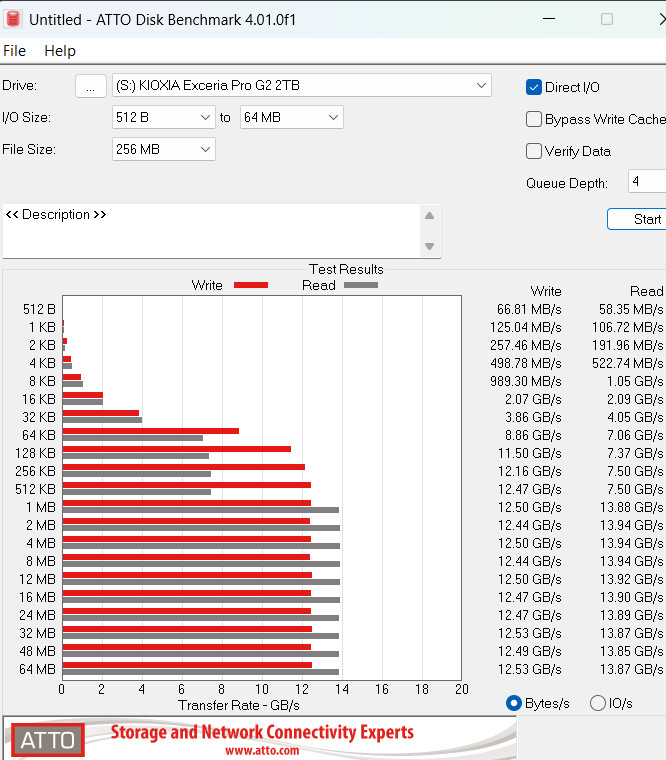The image size is (666, 760).
Task: Uncheck the Direct I/O checkbox
Action: pos(534,87)
